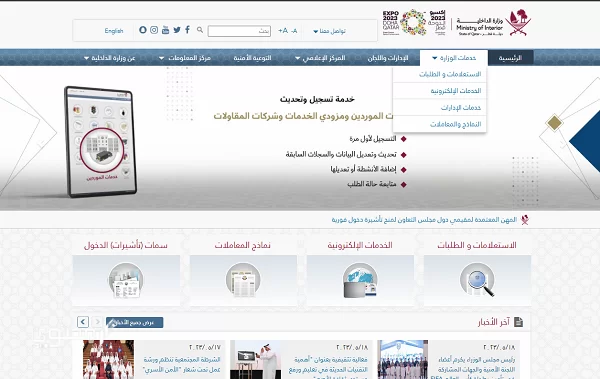Open the Snapchat icon in header
The width and height of the screenshot is (600, 379).
pyautogui.click(x=143, y=30)
